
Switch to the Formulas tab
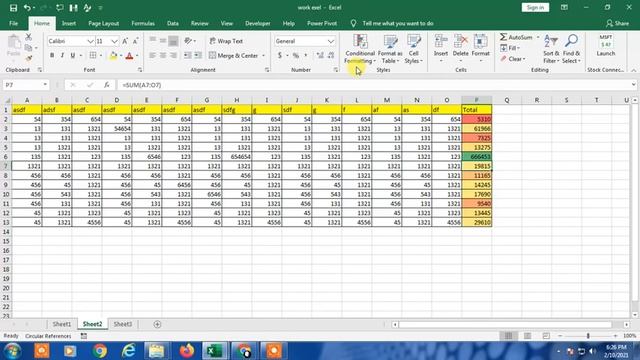pyautogui.click(x=143, y=24)
